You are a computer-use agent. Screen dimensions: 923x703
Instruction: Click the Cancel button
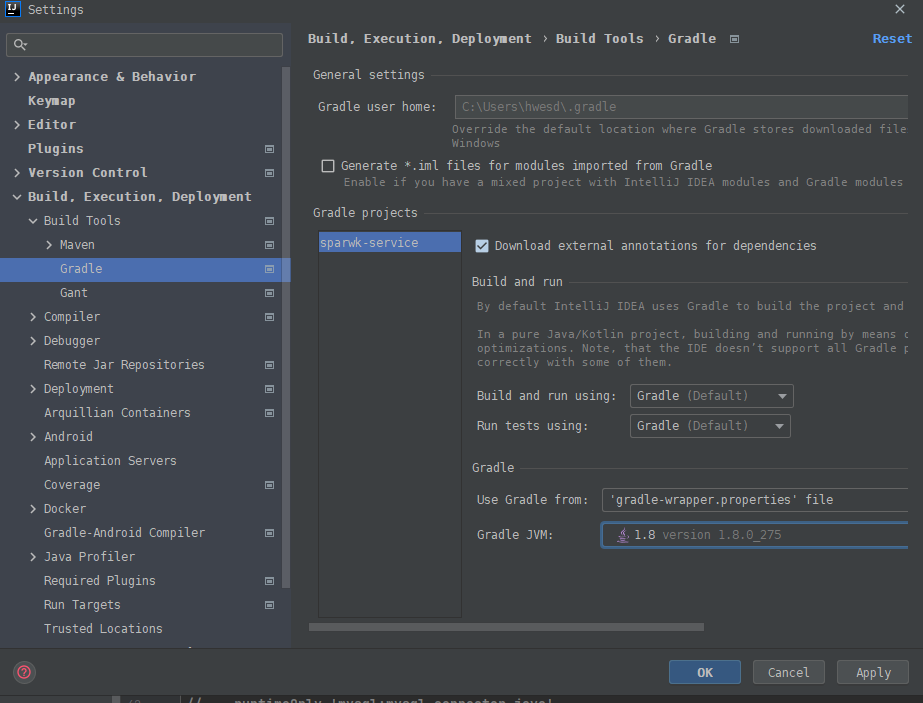click(788, 672)
